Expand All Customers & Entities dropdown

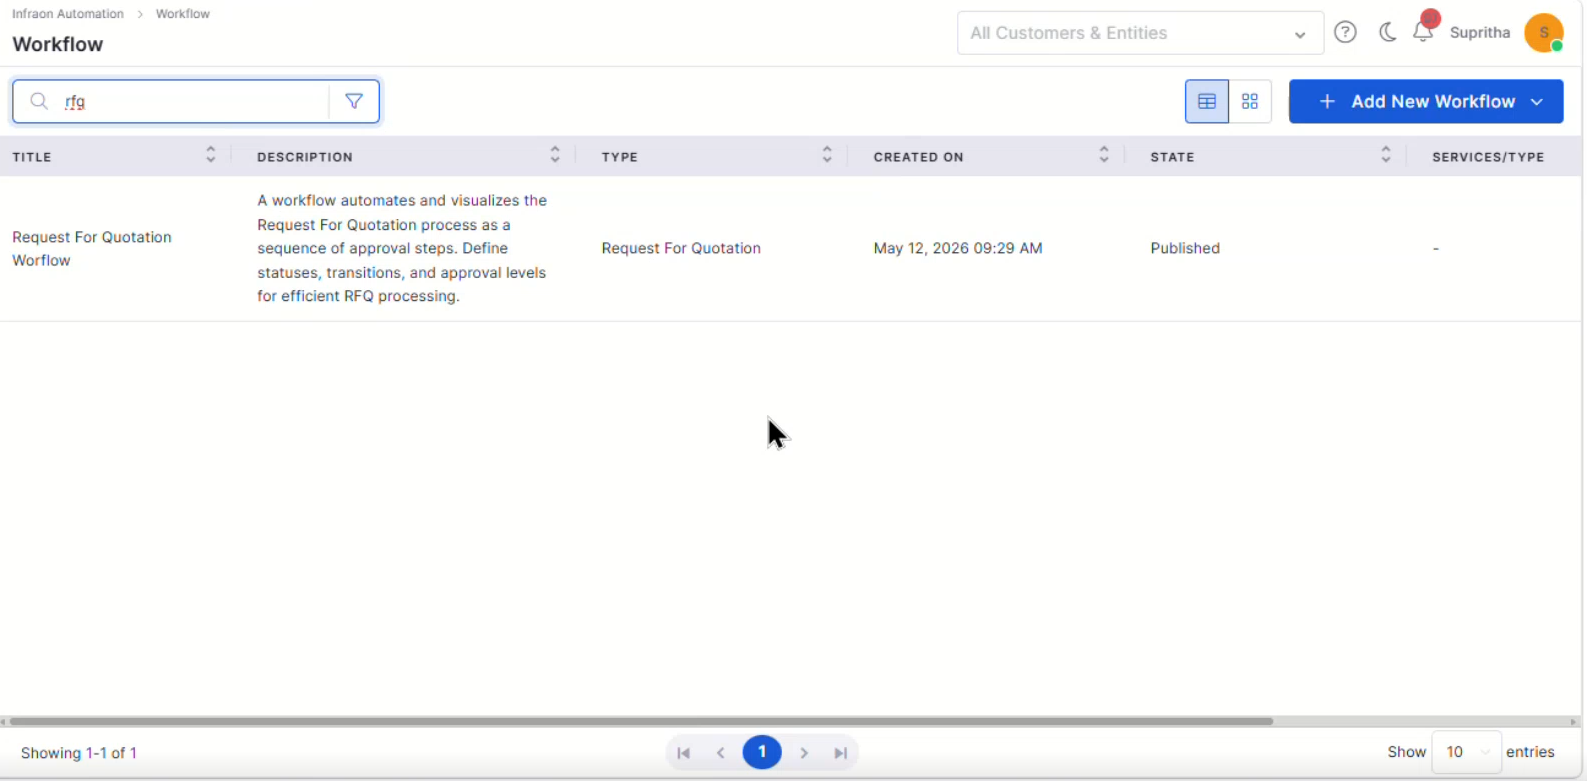pos(1140,33)
